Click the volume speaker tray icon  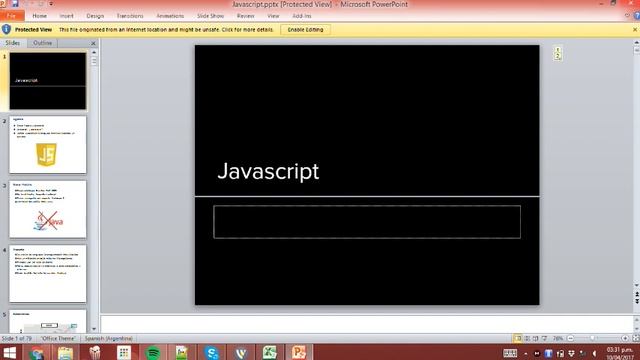595,353
